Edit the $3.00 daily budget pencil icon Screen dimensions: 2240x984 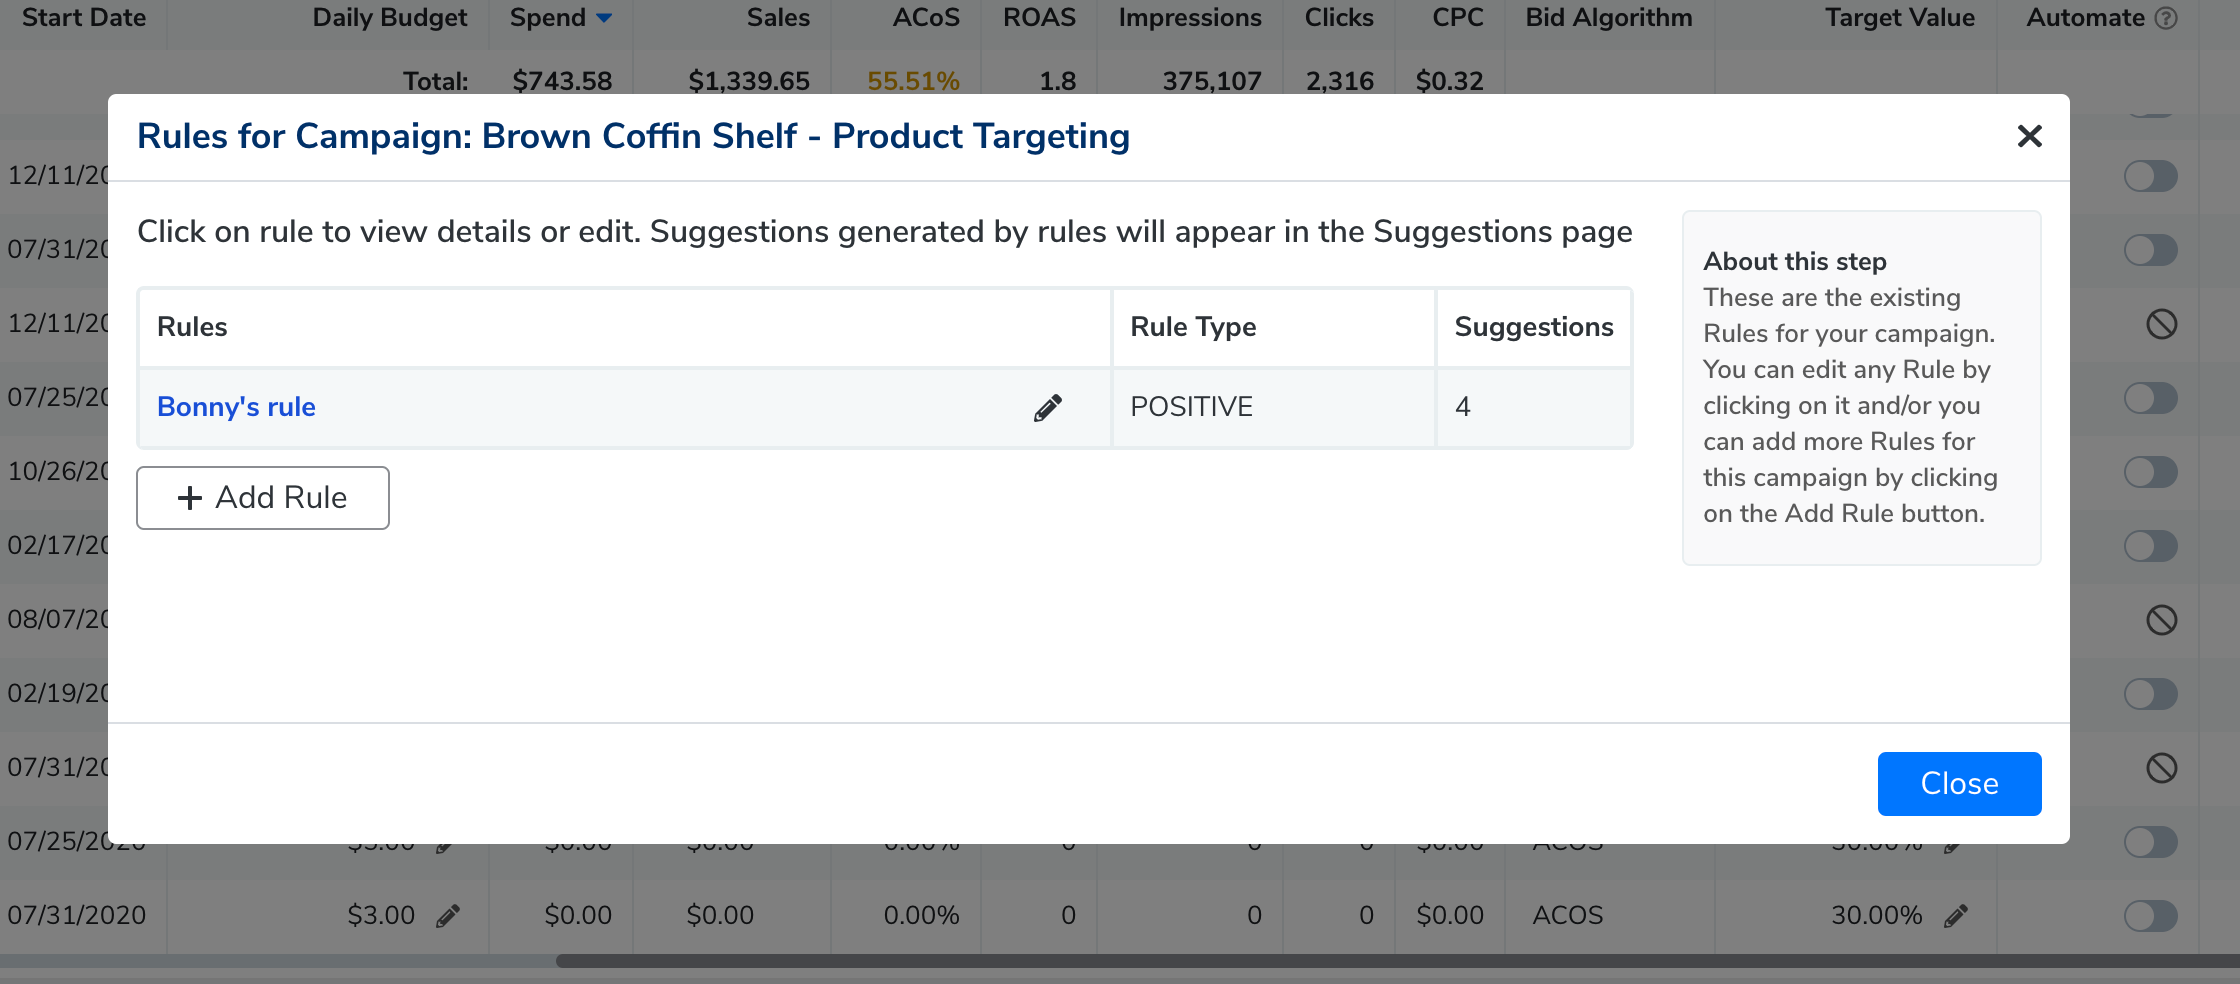(448, 916)
